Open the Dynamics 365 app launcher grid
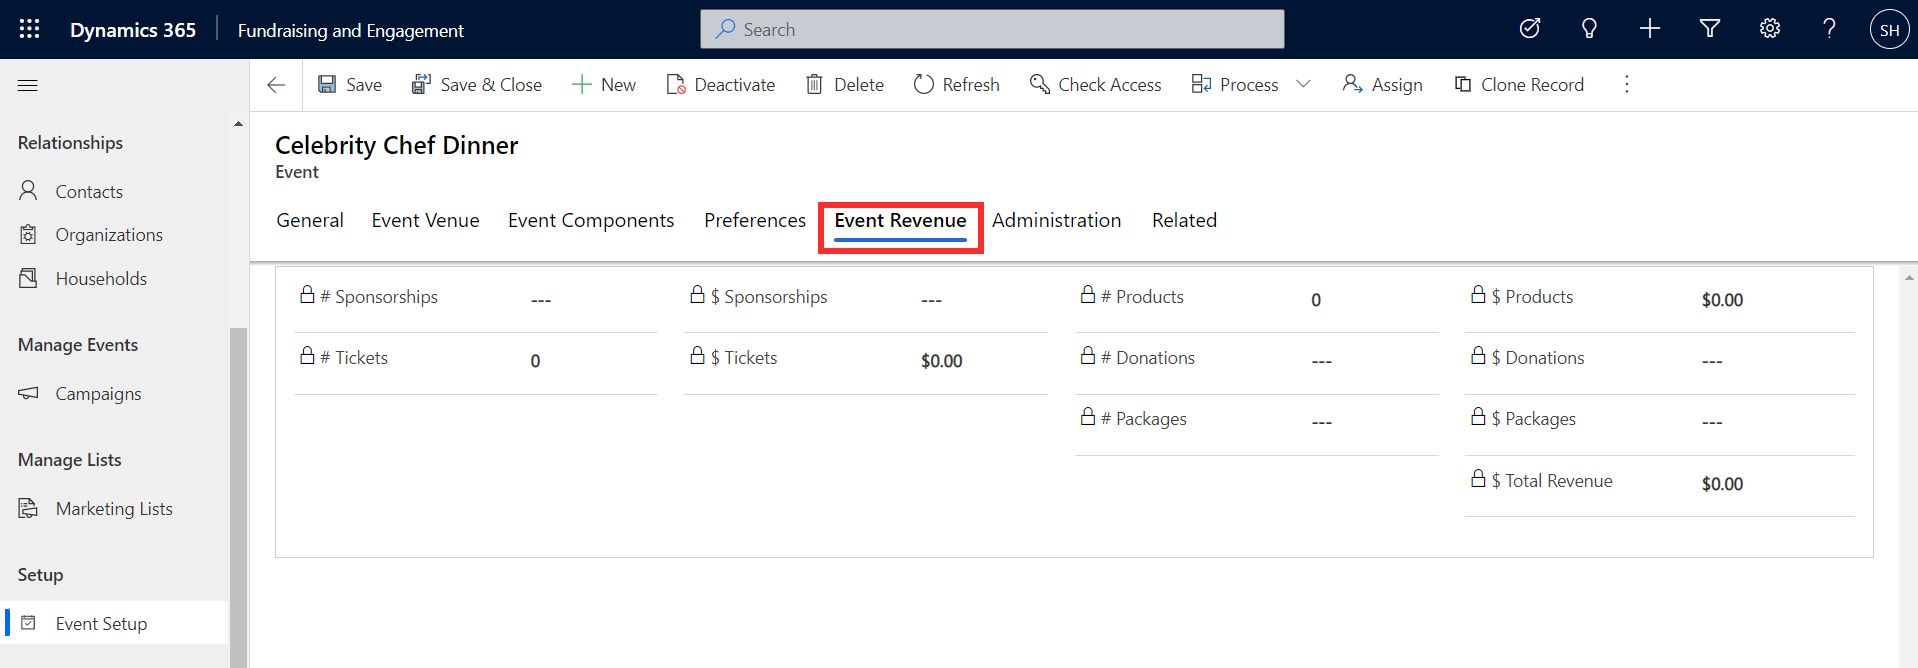1918x668 pixels. pos(29,29)
